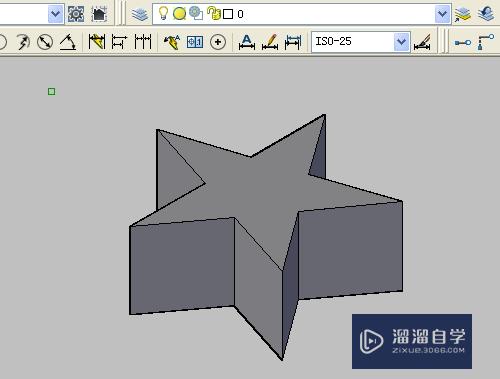Click the Dimension Edit icon
Viewport: 500px width, 379px height.
(x=247, y=42)
